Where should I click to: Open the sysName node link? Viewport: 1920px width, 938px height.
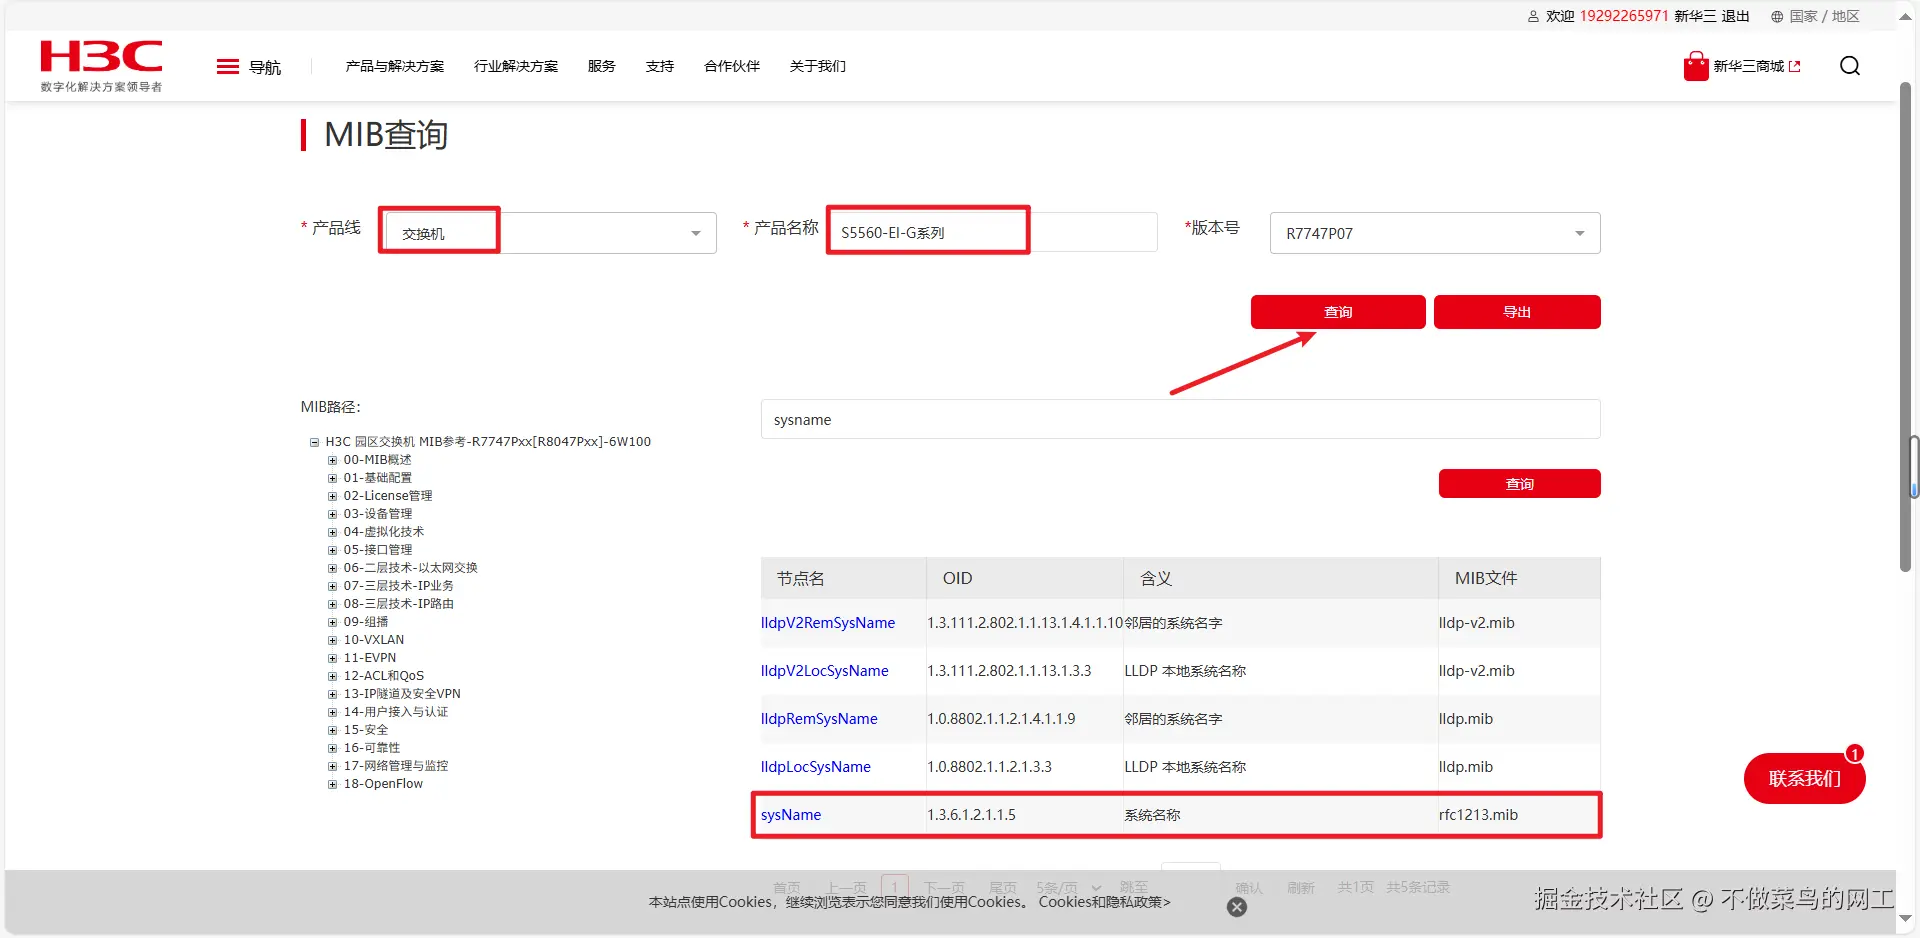791,815
